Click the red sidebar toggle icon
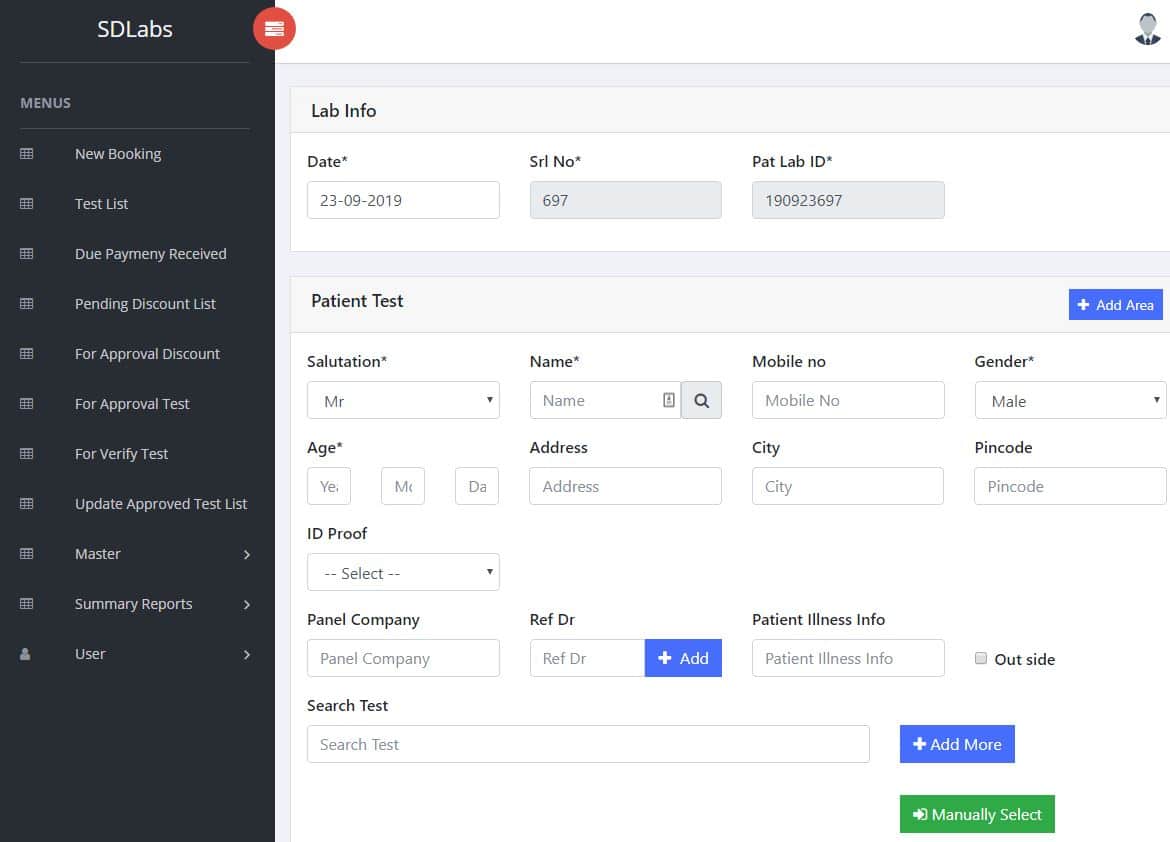 (274, 29)
